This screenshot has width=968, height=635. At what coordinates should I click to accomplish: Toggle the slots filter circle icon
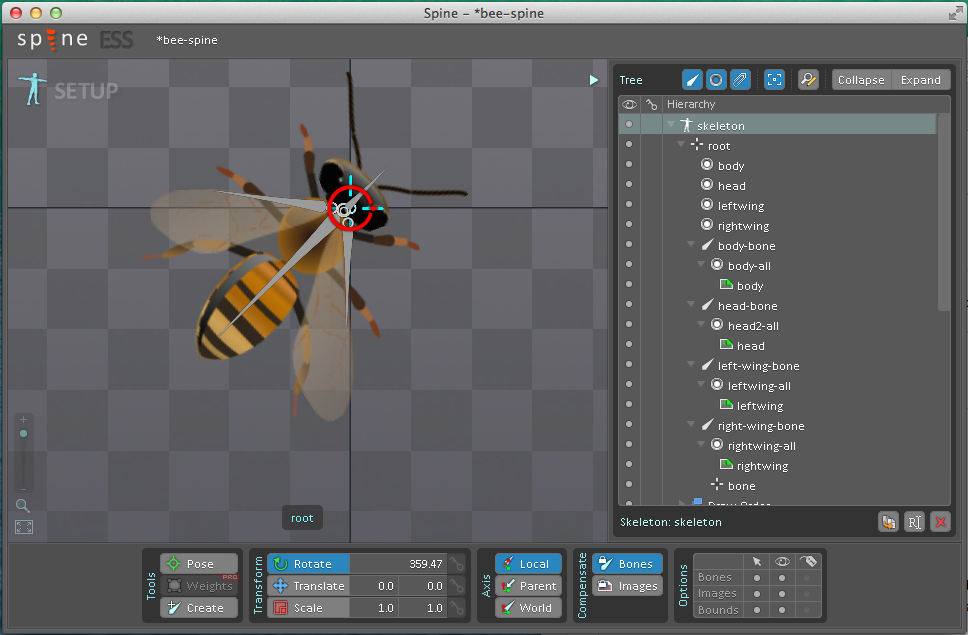[x=716, y=80]
